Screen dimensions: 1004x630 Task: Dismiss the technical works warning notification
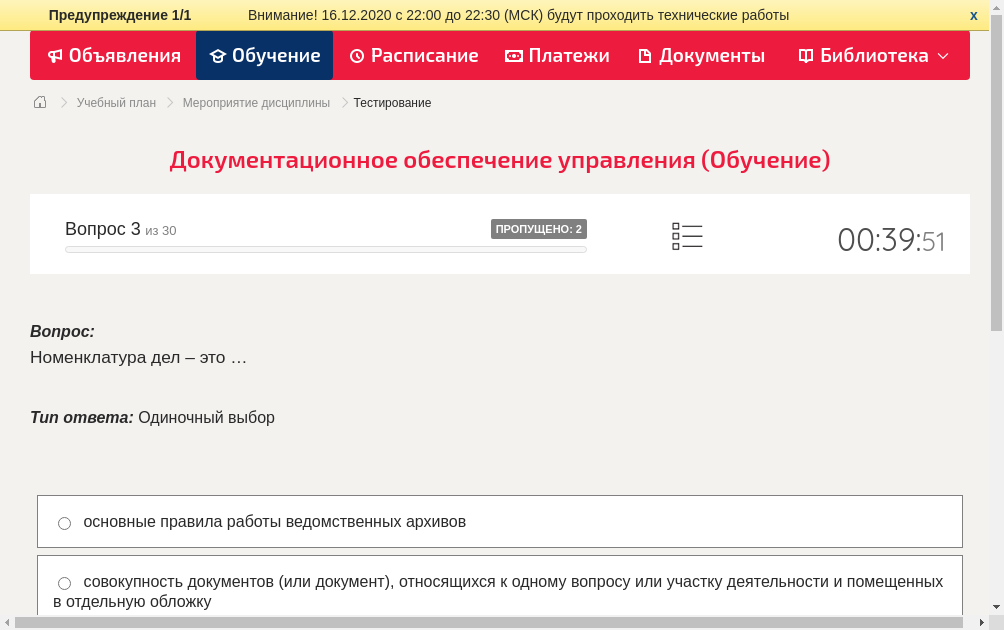(x=972, y=15)
